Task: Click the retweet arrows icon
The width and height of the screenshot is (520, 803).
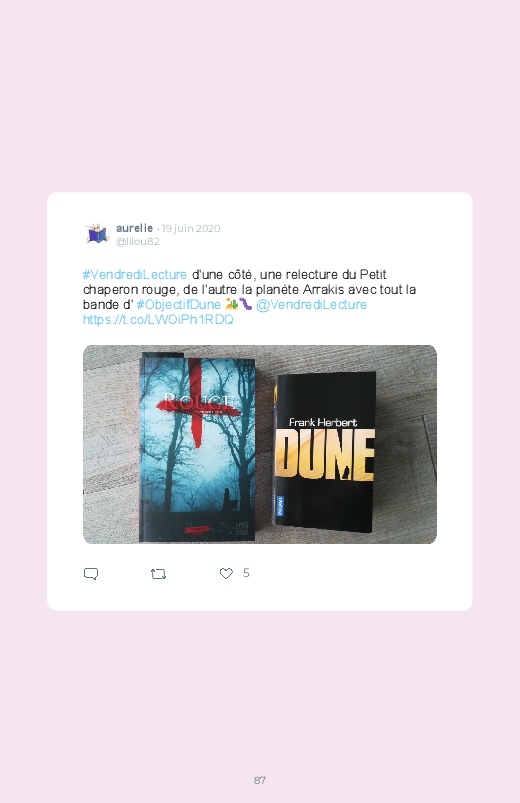Action: 158,574
